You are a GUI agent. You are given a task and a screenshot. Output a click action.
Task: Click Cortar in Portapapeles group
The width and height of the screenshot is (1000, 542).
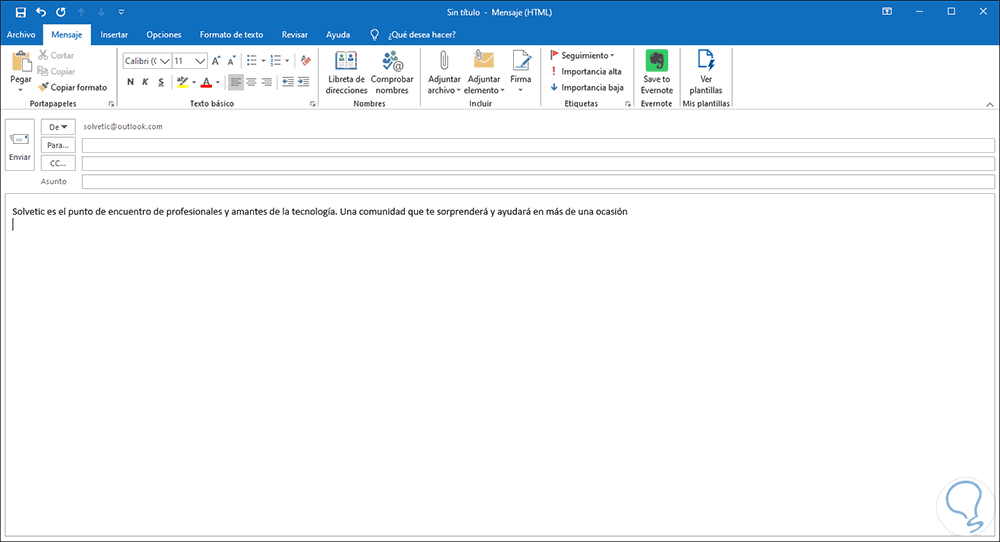coord(55,55)
